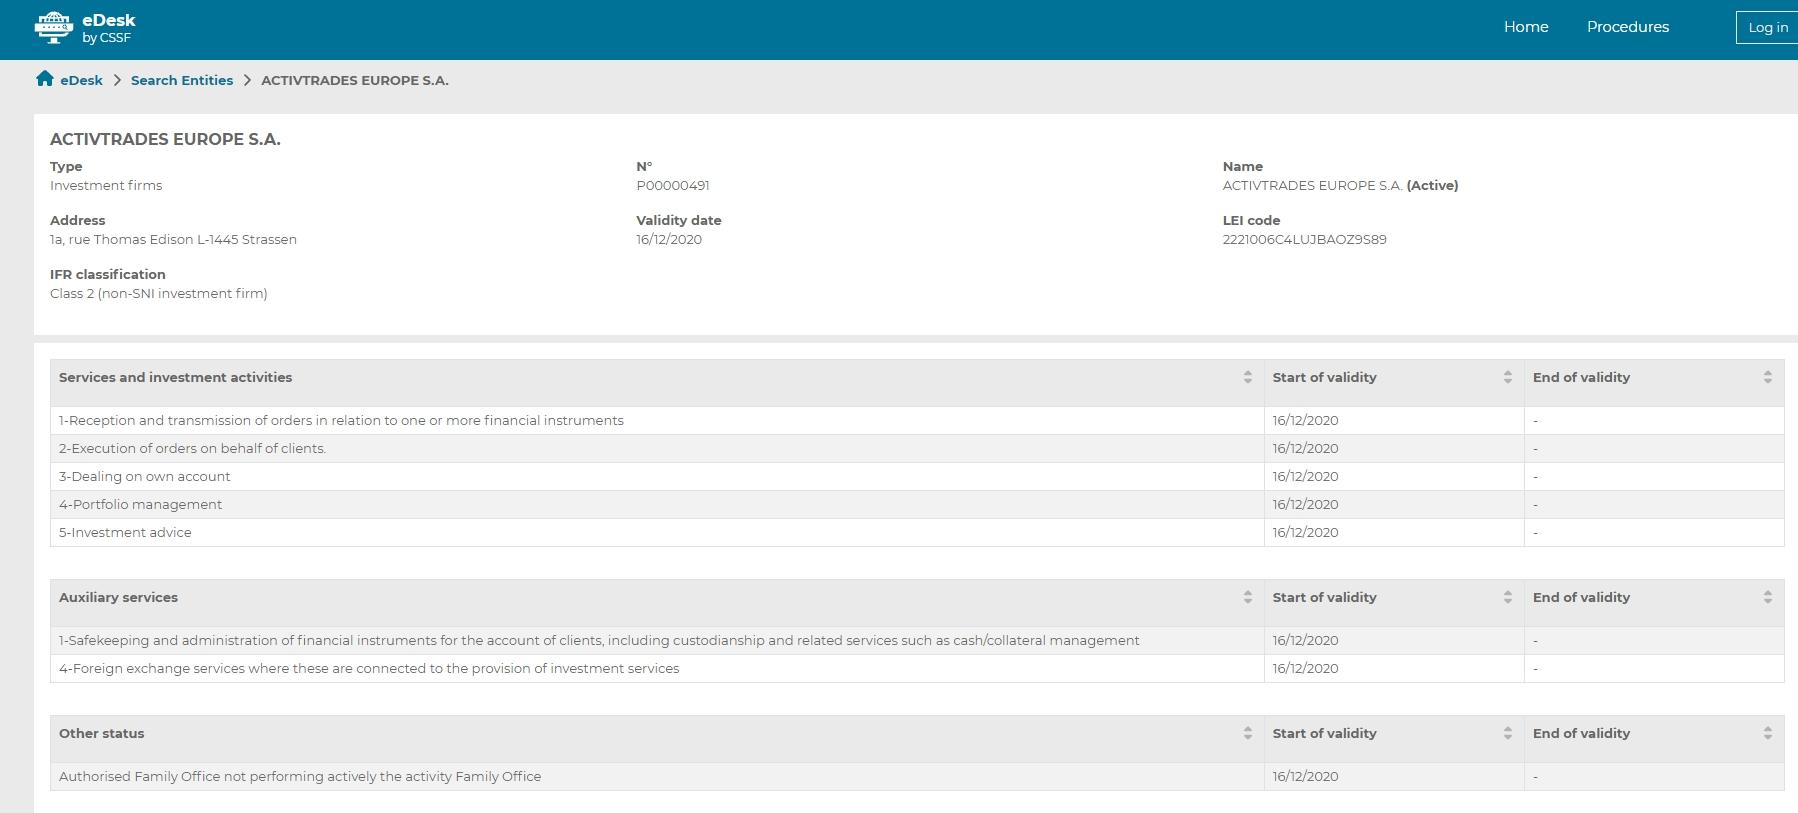
Task: Sort the Other status column
Action: [x=1247, y=733]
